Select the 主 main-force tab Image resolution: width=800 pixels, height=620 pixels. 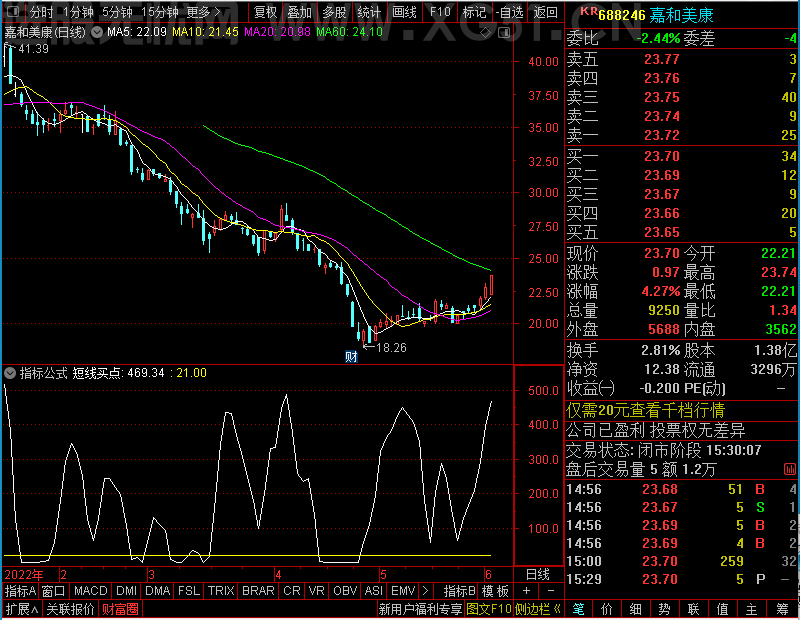pos(752,609)
